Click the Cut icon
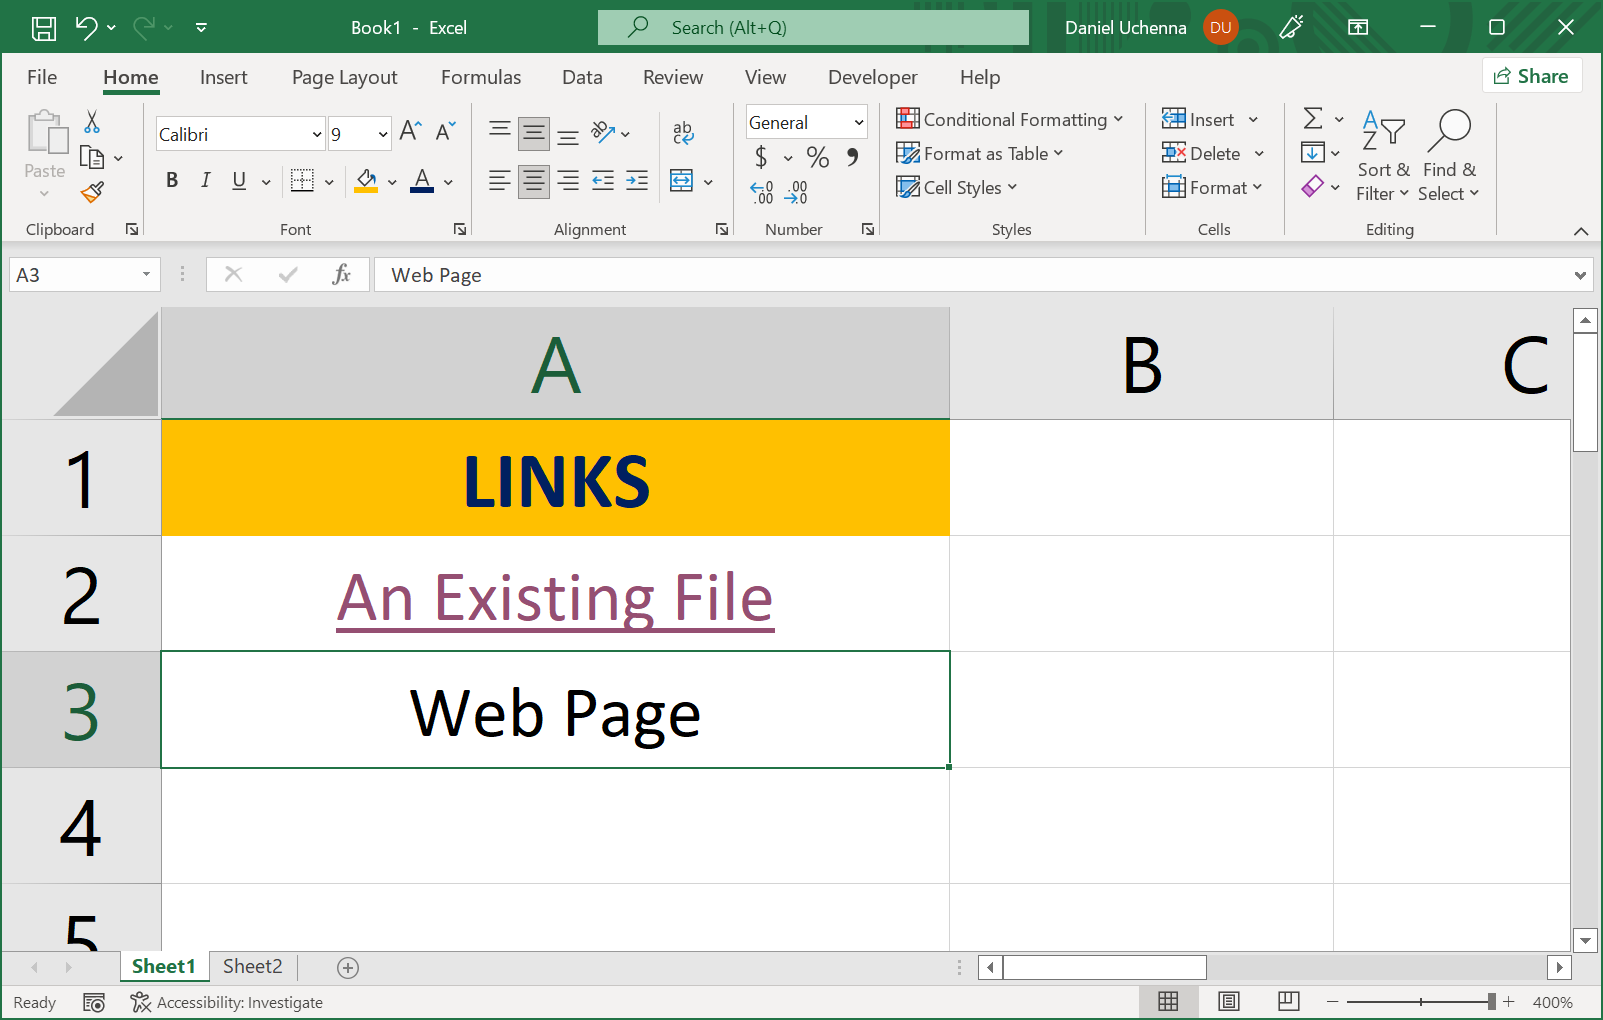 91,120
